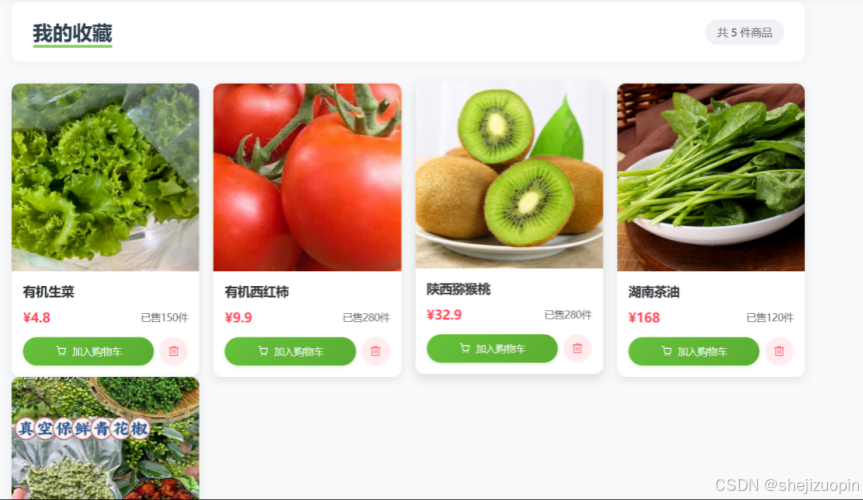
Task: Add 湖南茶油 to shopping cart
Action: point(693,351)
